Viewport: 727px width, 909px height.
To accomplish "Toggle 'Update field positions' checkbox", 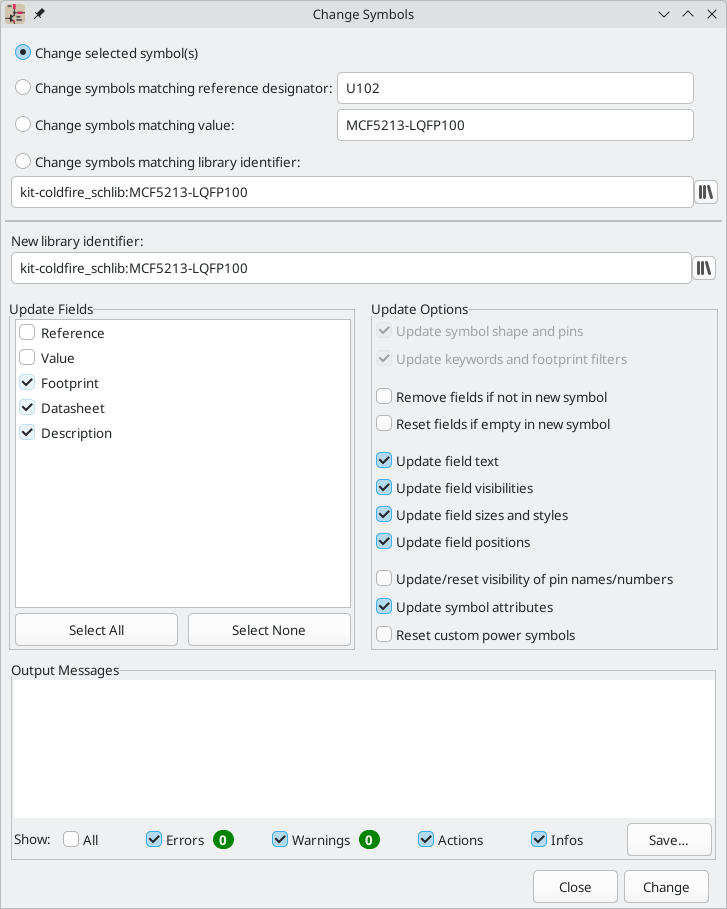I will pos(384,542).
